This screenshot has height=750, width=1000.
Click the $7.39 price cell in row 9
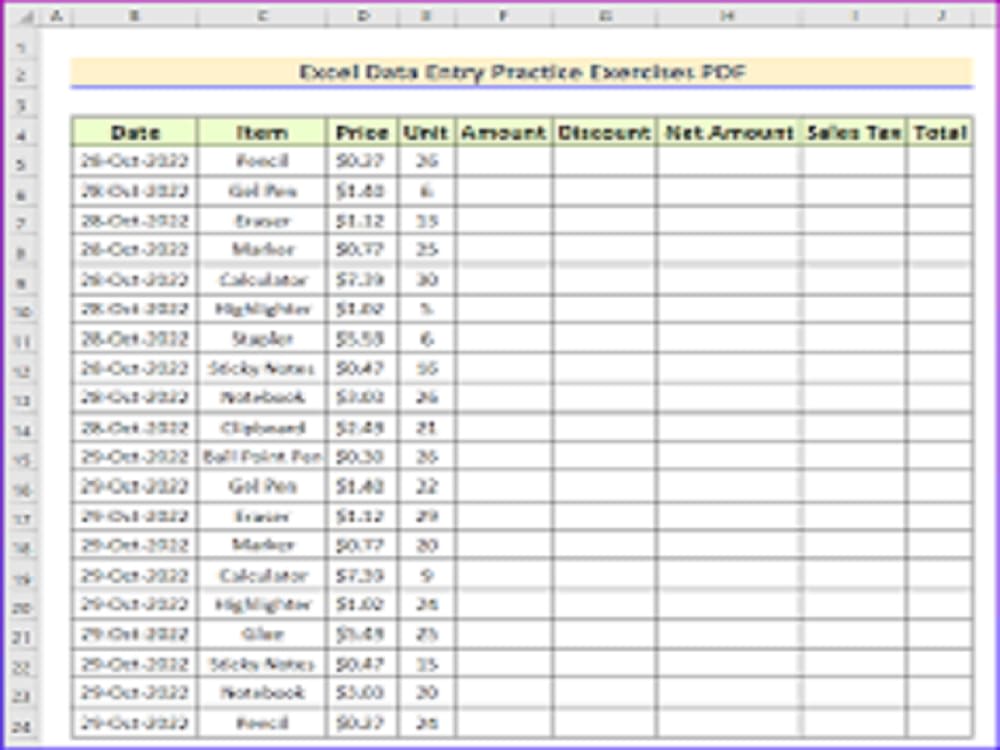[x=362, y=279]
